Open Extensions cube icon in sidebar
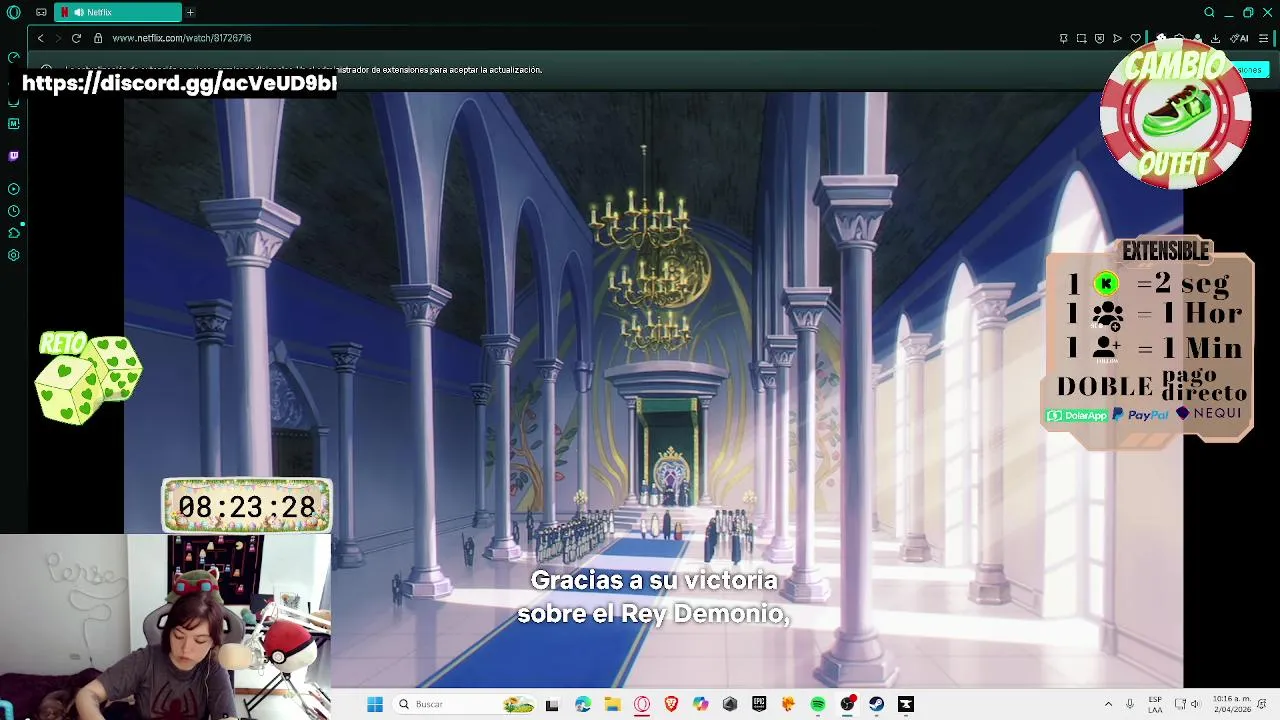 (14, 233)
